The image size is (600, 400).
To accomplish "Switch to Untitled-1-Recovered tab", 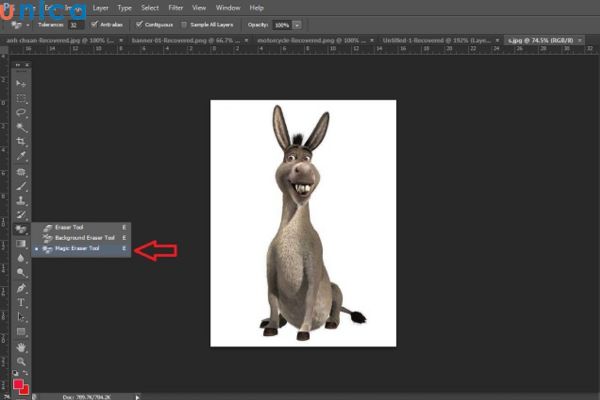I will 437,40.
